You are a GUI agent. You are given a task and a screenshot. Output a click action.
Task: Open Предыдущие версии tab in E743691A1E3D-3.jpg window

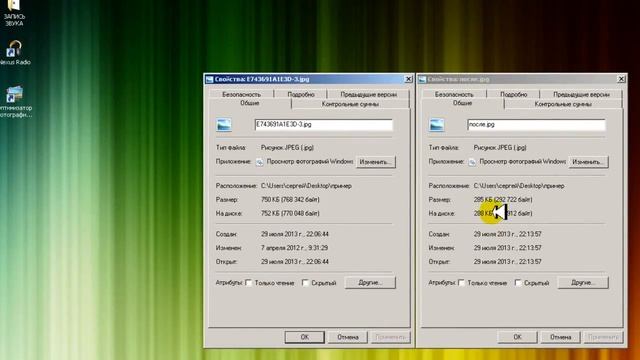click(x=369, y=94)
